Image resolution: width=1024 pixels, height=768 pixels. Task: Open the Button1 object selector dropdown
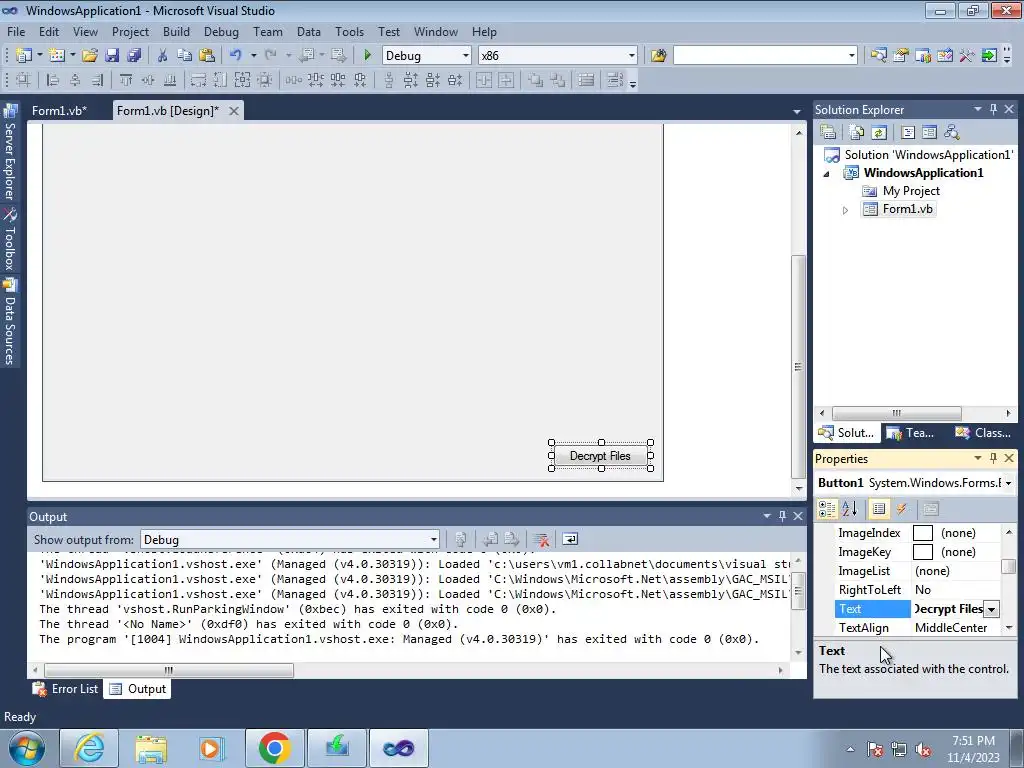1009,483
